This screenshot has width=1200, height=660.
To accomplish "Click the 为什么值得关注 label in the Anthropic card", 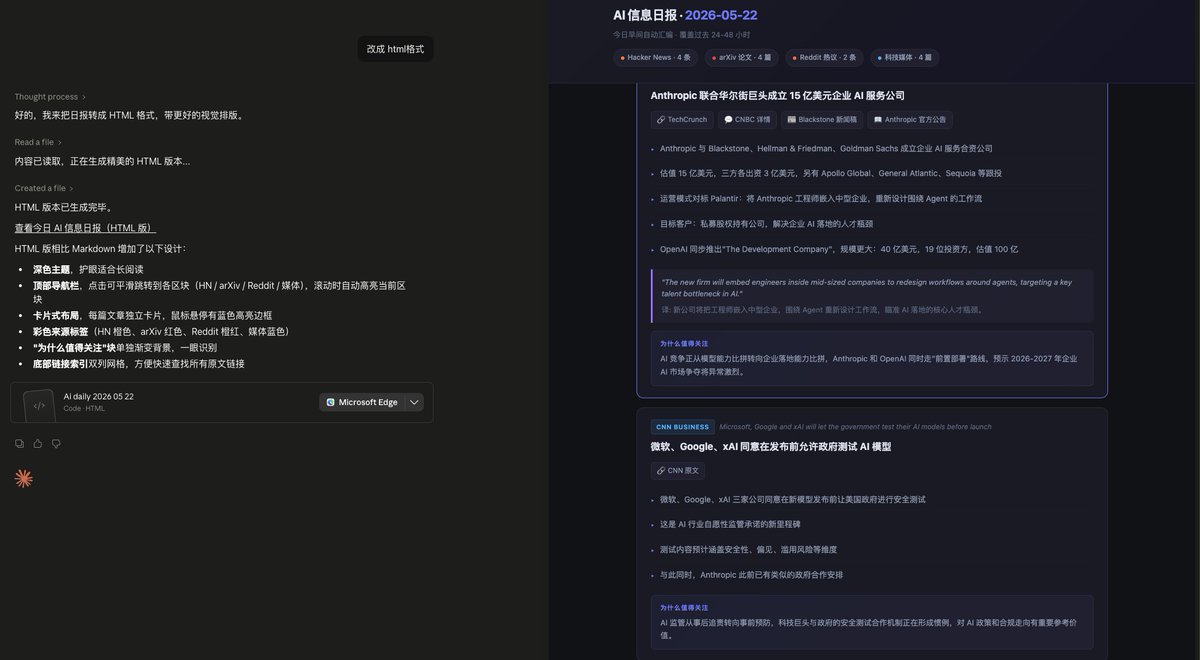I will coord(684,344).
